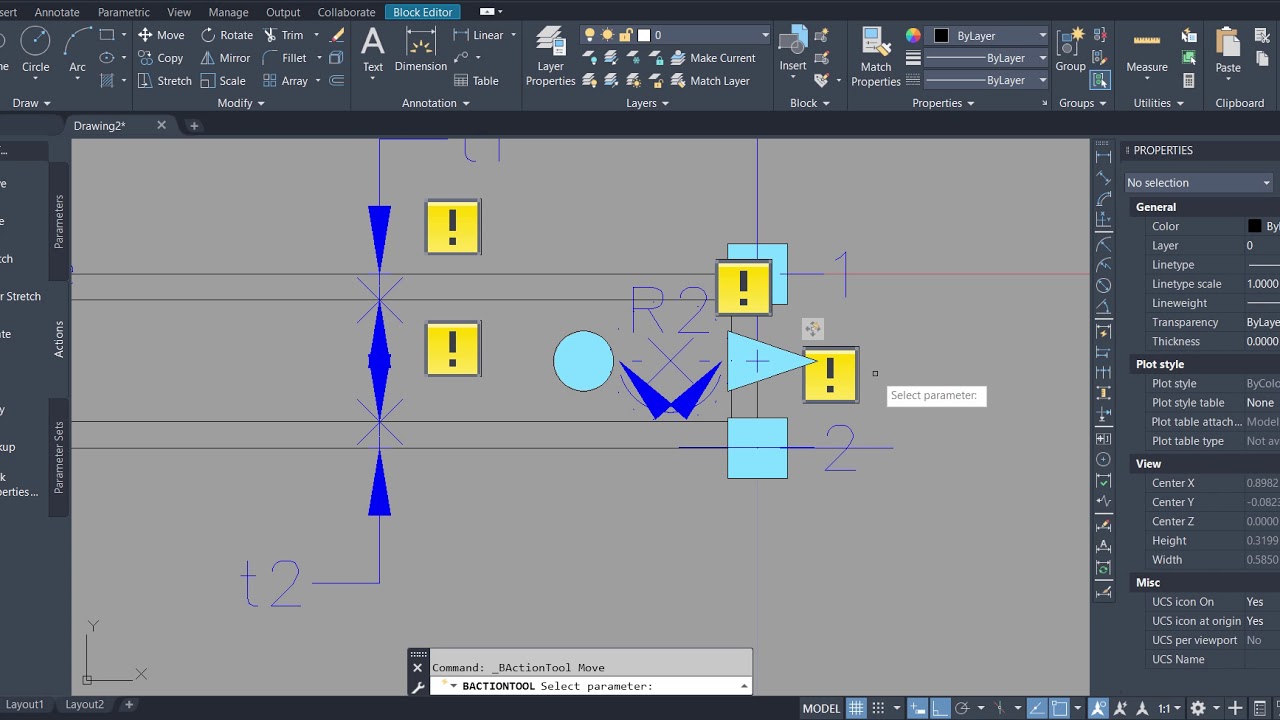Select the Array tool

285,81
